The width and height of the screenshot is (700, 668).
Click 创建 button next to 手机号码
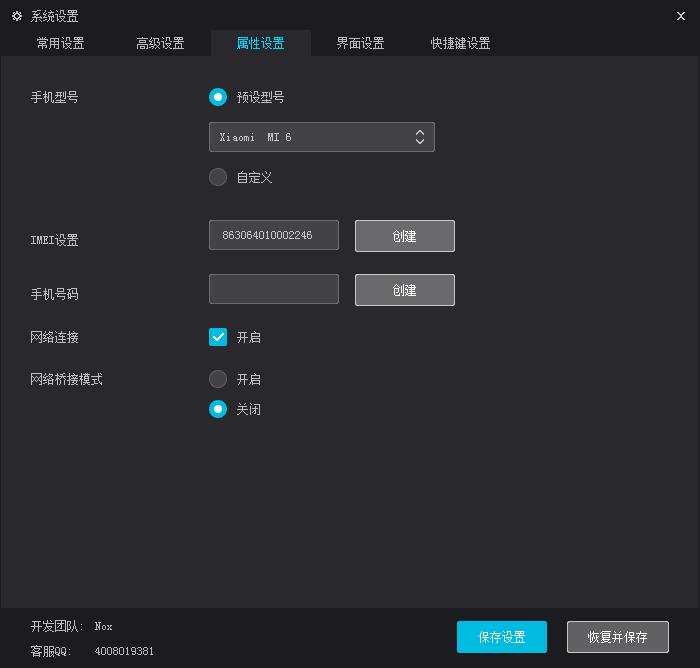pyautogui.click(x=405, y=290)
